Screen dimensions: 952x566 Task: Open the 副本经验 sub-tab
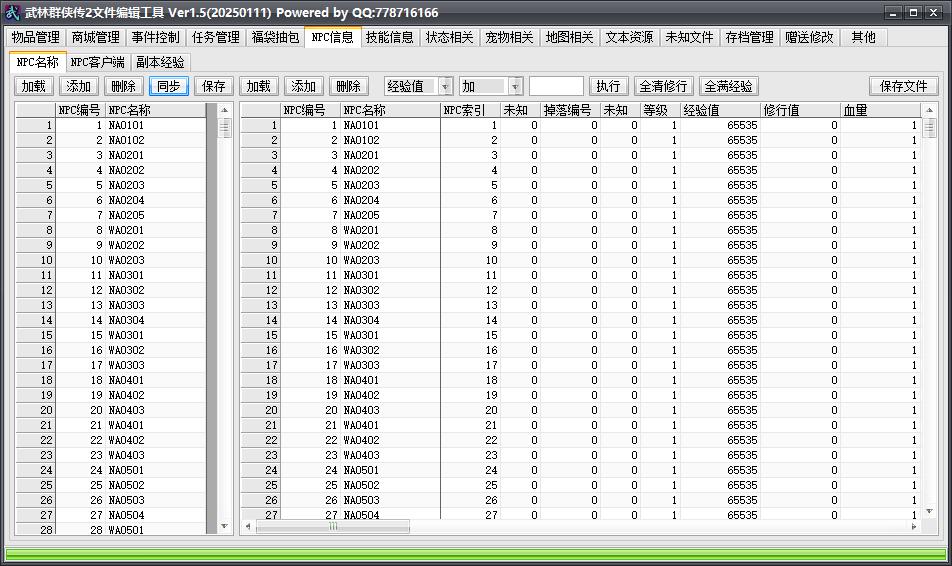point(160,63)
